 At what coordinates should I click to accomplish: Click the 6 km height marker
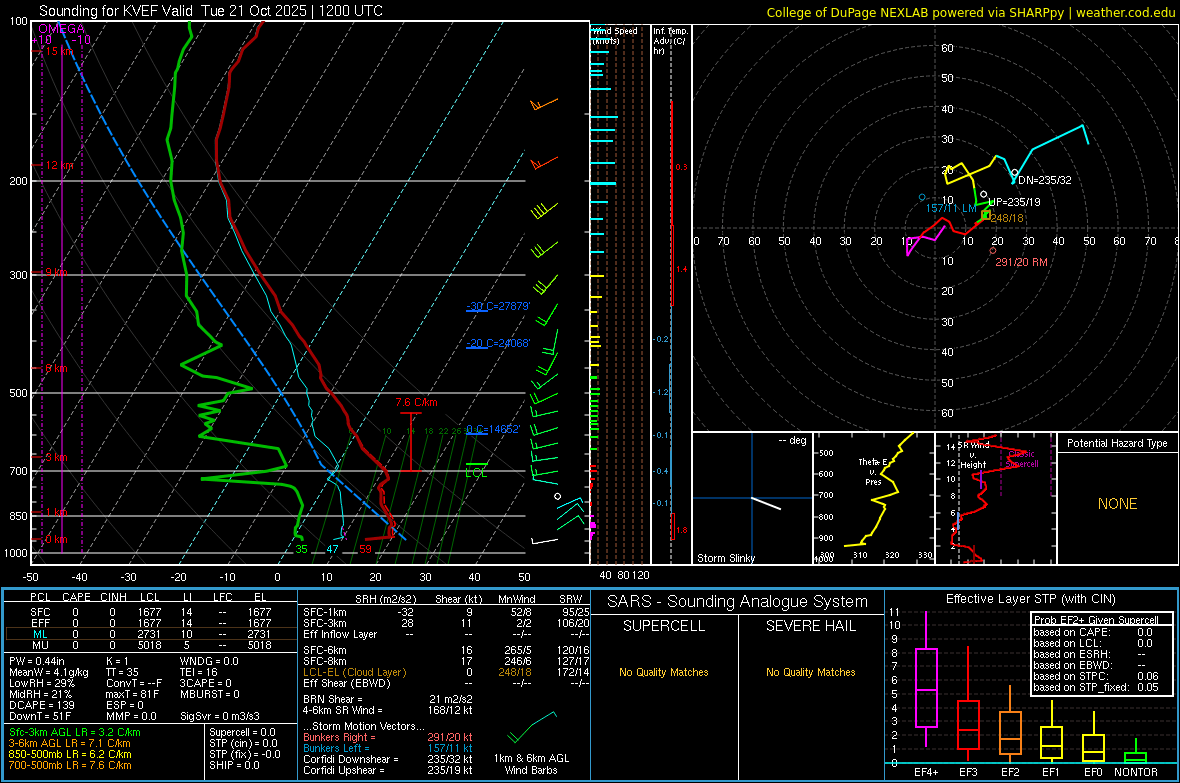point(52,368)
